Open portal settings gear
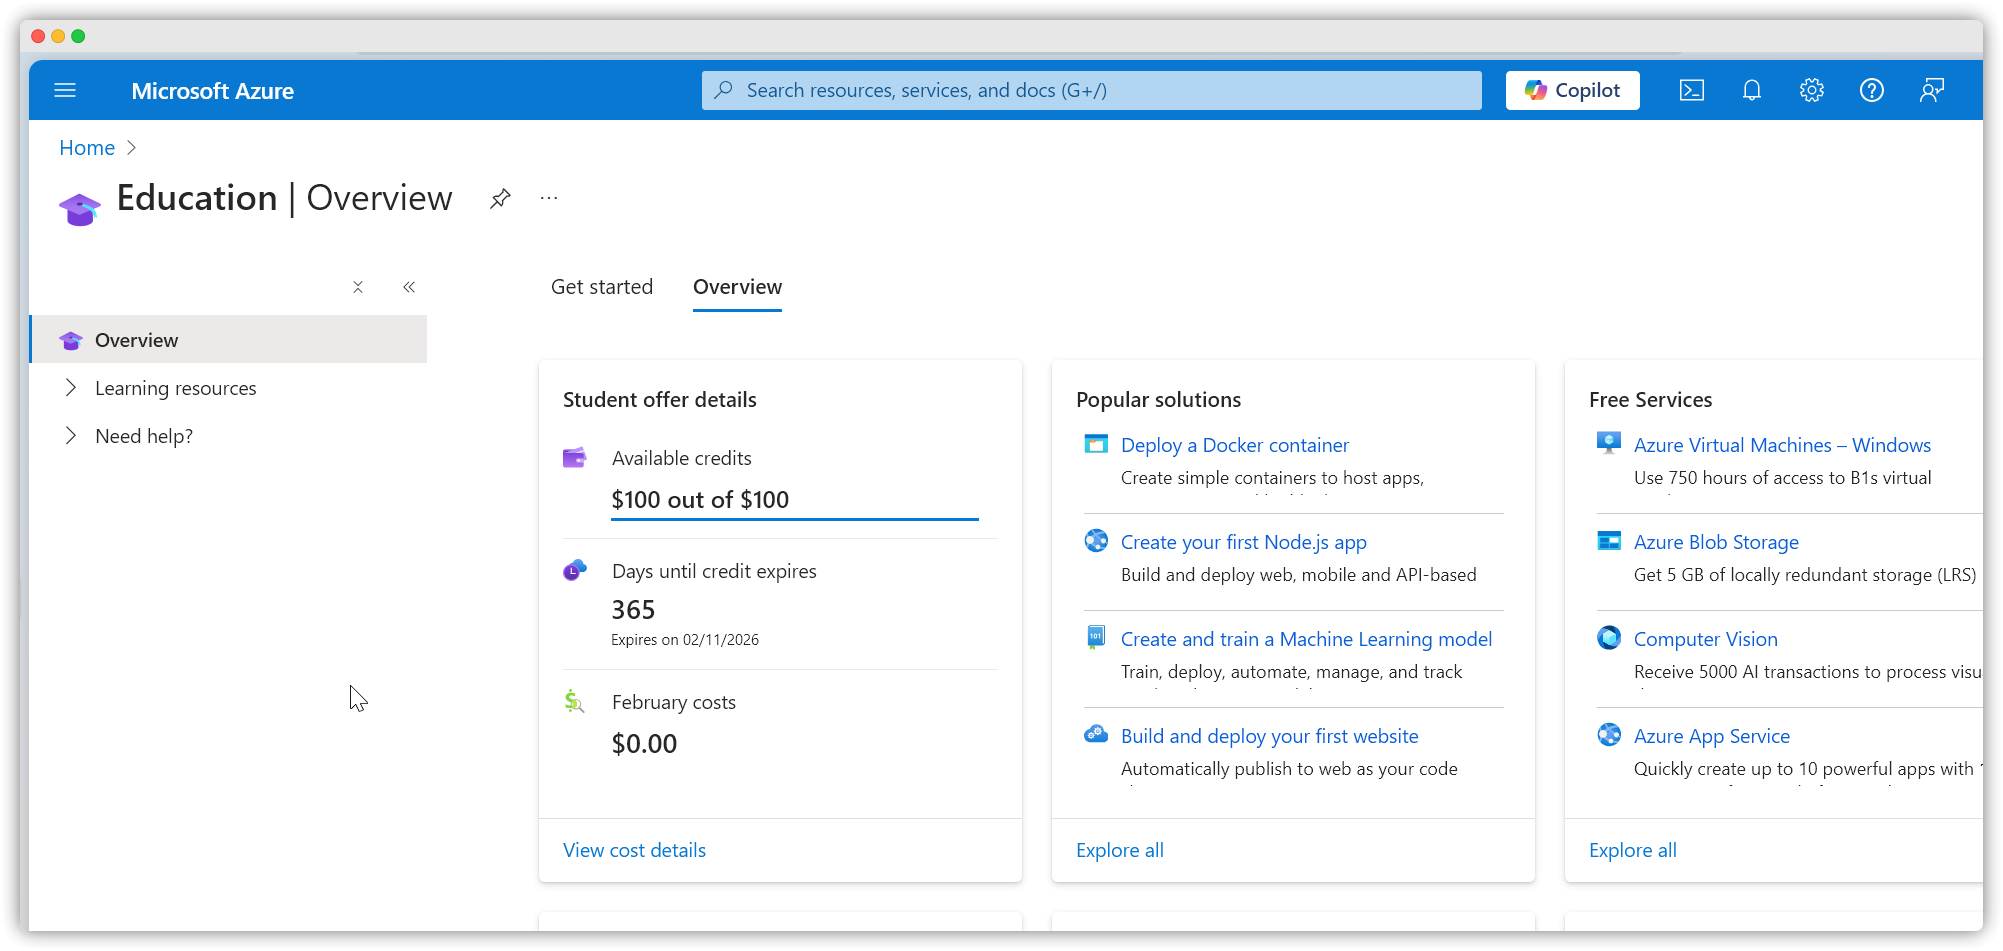 pos(1811,91)
